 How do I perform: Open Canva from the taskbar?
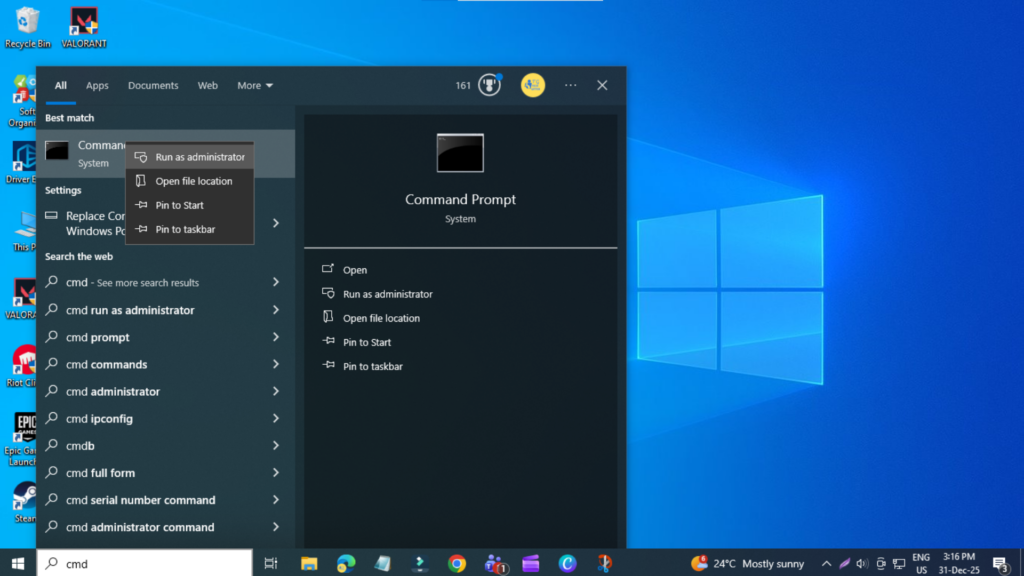pos(566,563)
